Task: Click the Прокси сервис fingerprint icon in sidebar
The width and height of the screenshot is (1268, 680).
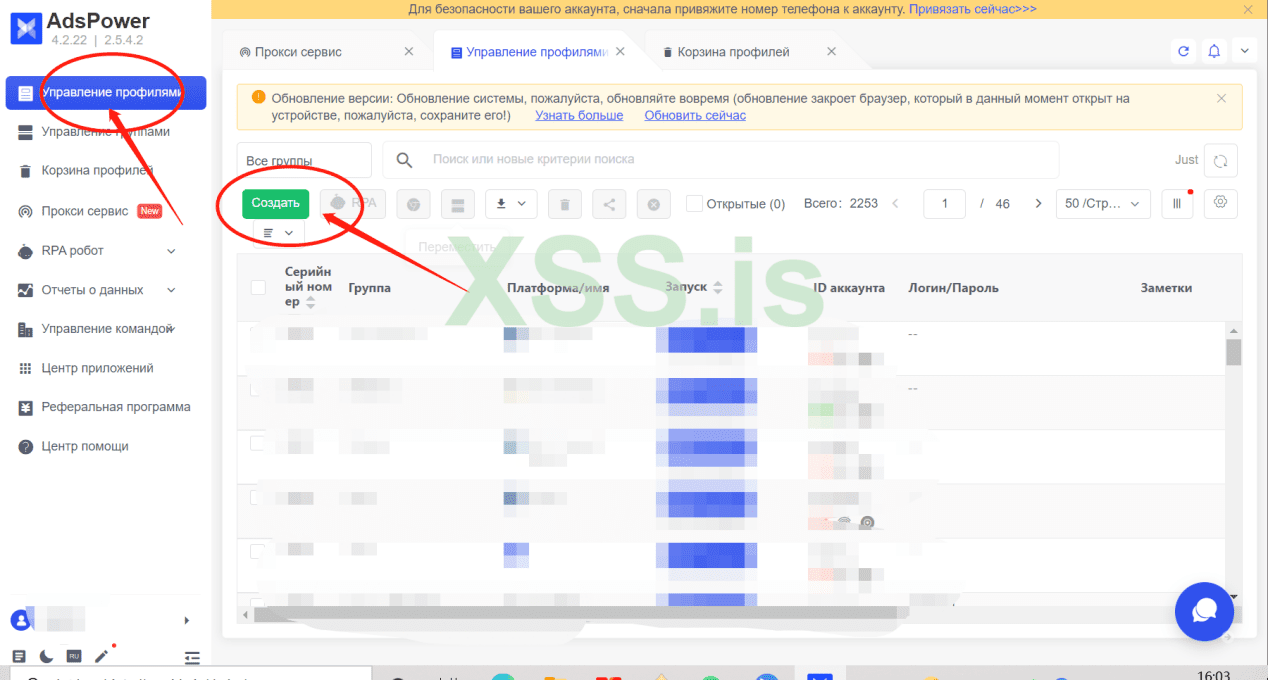Action: [25, 211]
